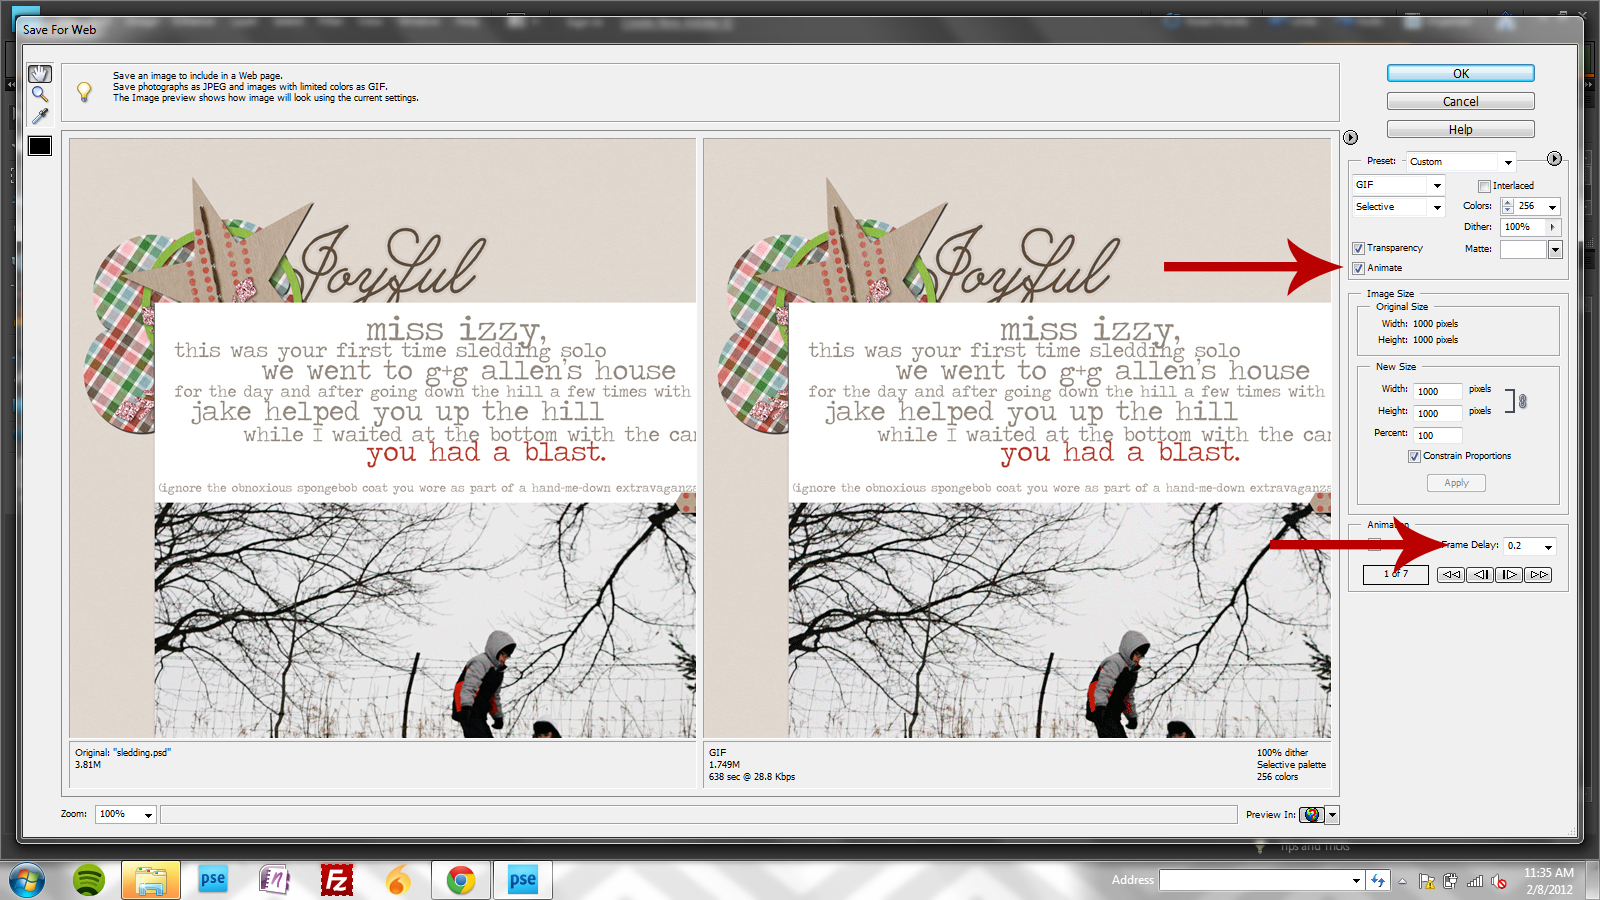Step back one animation frame

pyautogui.click(x=1480, y=574)
